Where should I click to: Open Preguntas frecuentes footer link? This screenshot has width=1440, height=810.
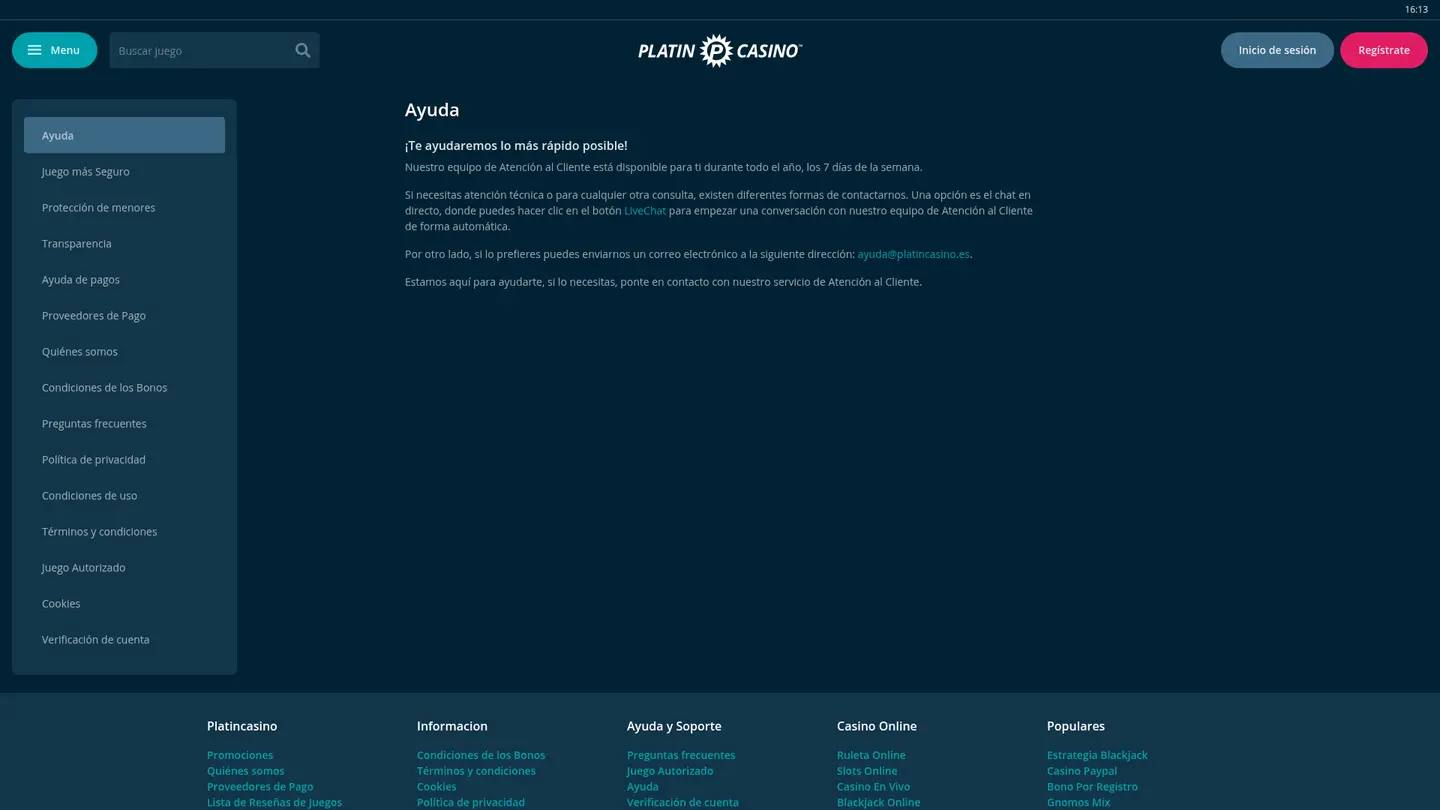(681, 755)
